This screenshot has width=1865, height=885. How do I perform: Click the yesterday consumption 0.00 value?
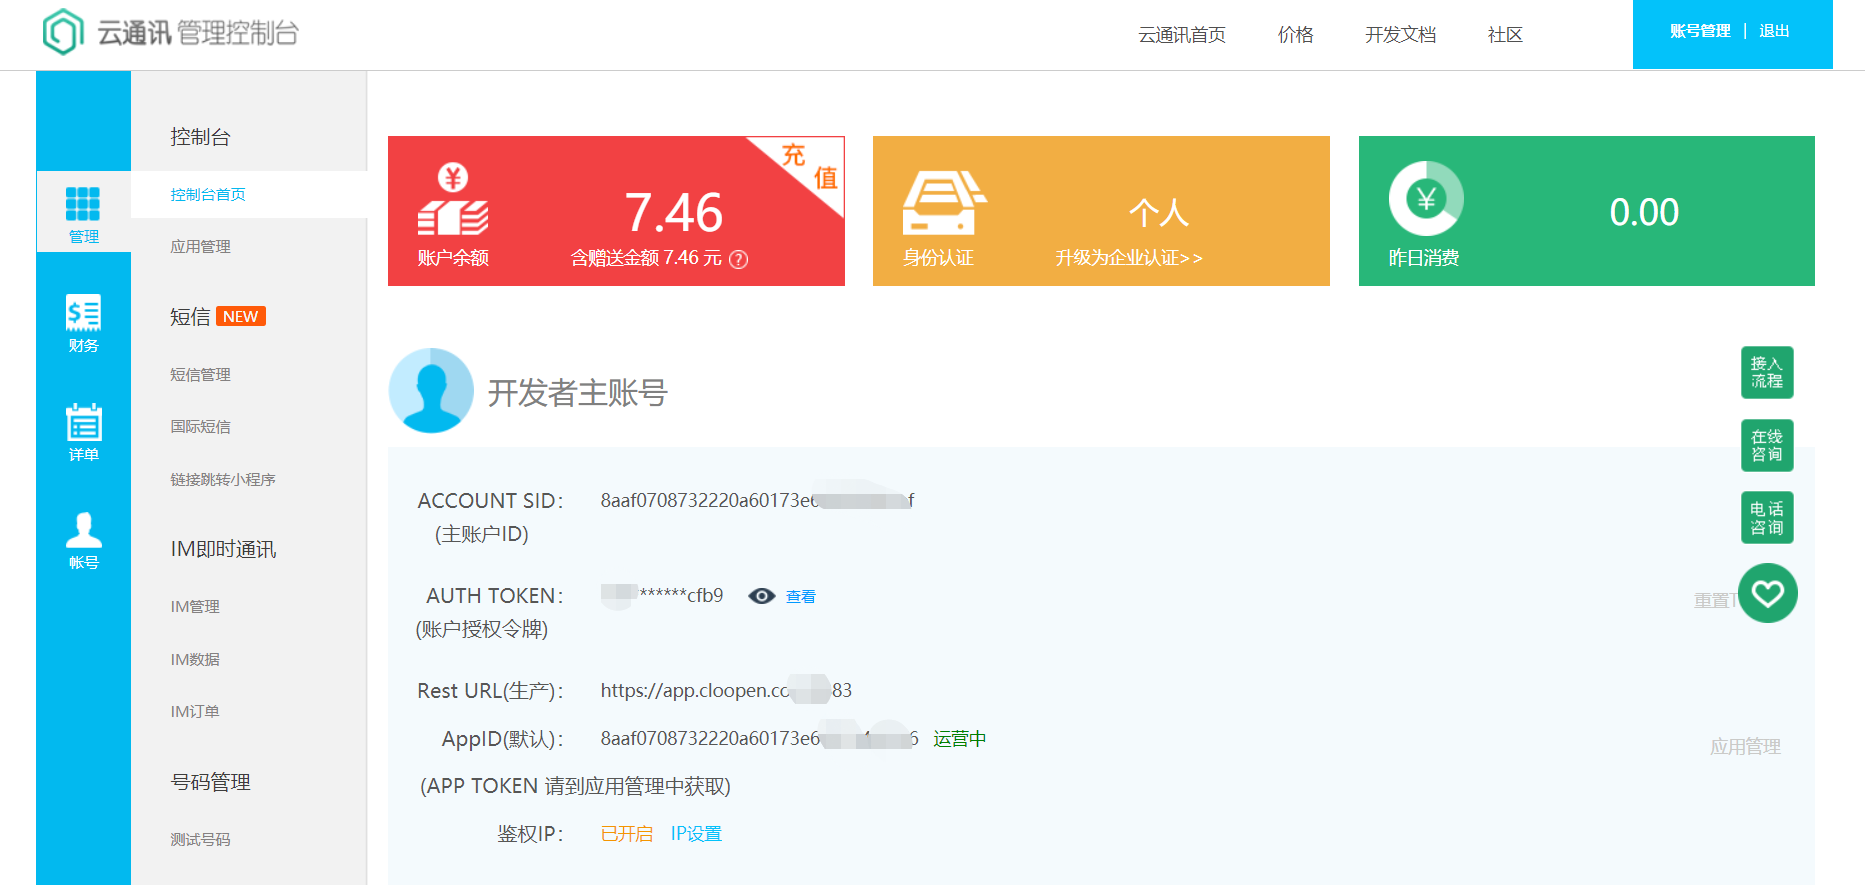coord(1644,212)
